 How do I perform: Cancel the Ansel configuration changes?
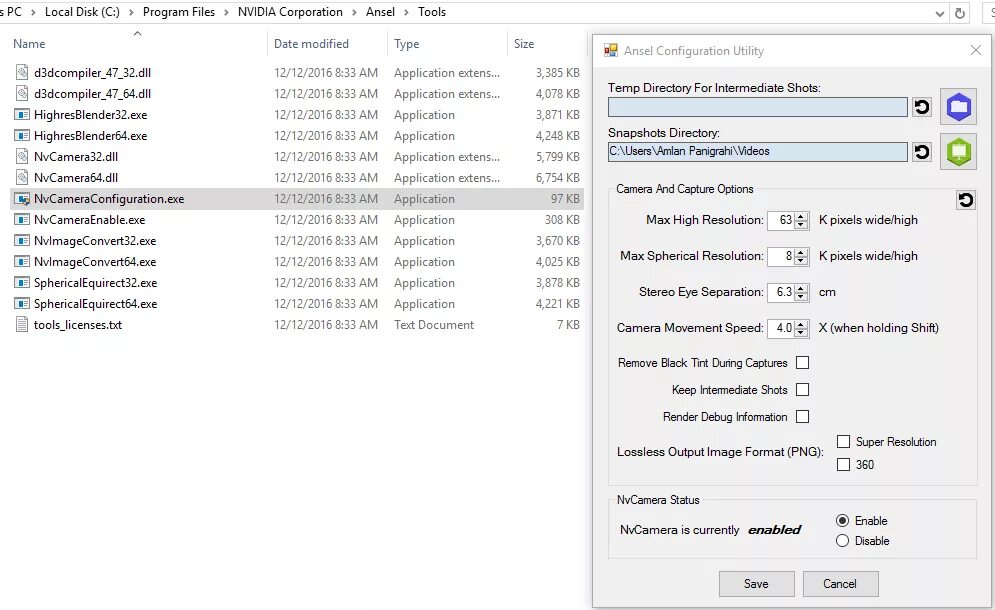point(840,584)
